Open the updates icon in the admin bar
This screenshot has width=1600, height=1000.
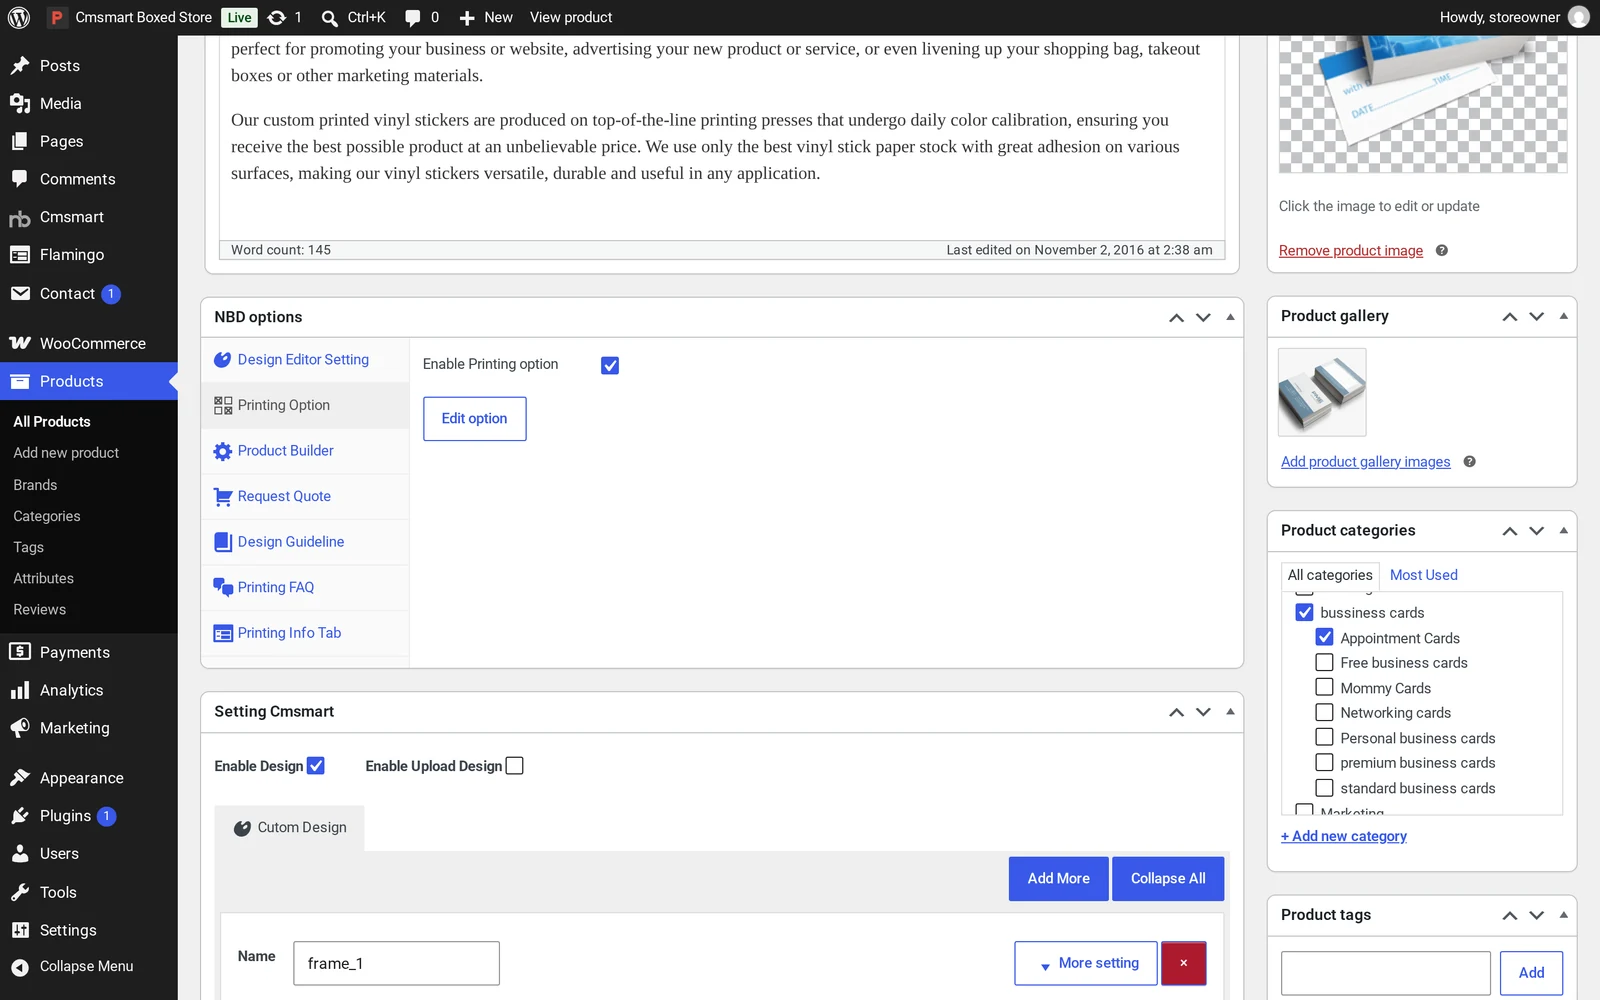tap(277, 17)
